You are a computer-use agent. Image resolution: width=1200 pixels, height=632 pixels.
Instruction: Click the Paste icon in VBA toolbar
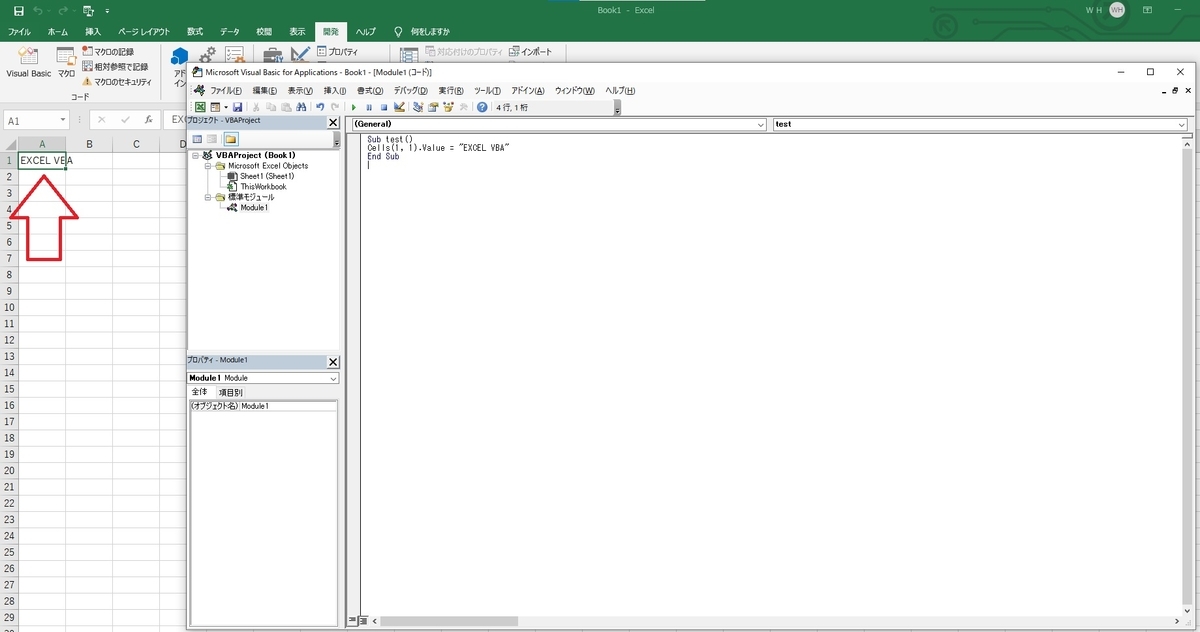(286, 107)
